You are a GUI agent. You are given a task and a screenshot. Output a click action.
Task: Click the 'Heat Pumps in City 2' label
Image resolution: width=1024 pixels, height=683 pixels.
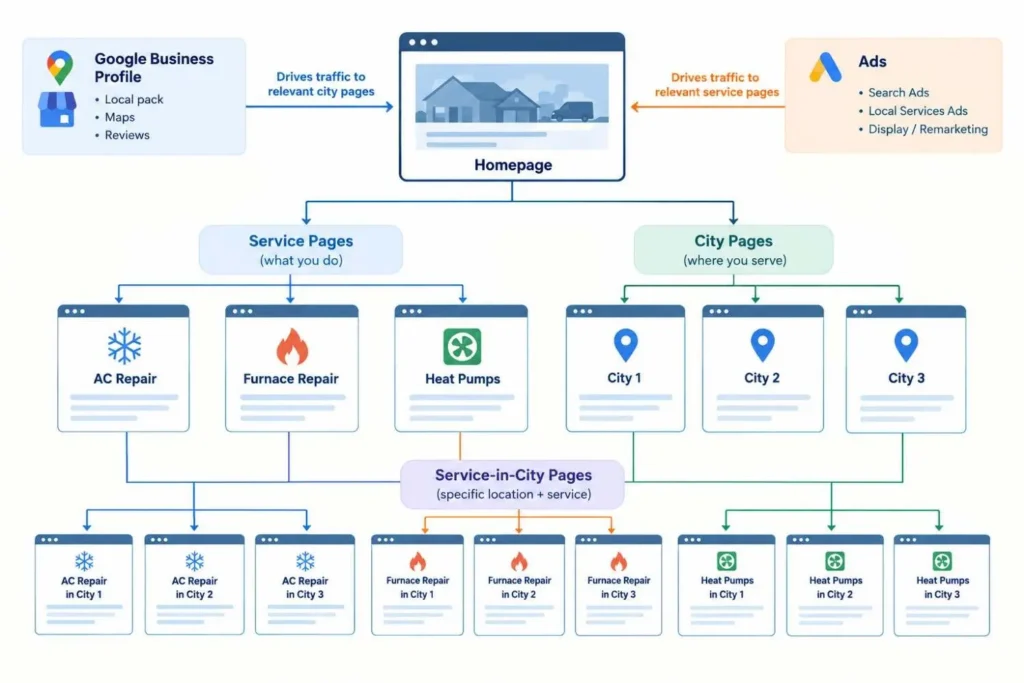point(835,587)
